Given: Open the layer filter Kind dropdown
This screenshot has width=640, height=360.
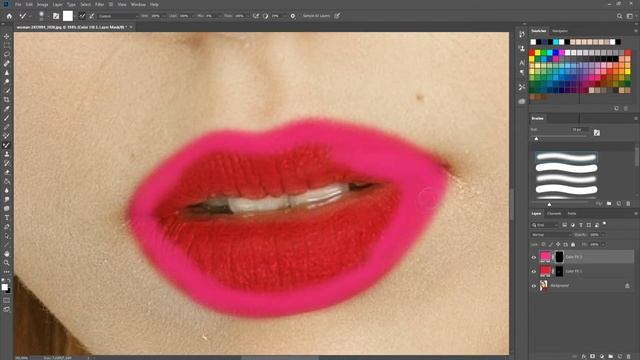Looking at the screenshot, I should 544,225.
